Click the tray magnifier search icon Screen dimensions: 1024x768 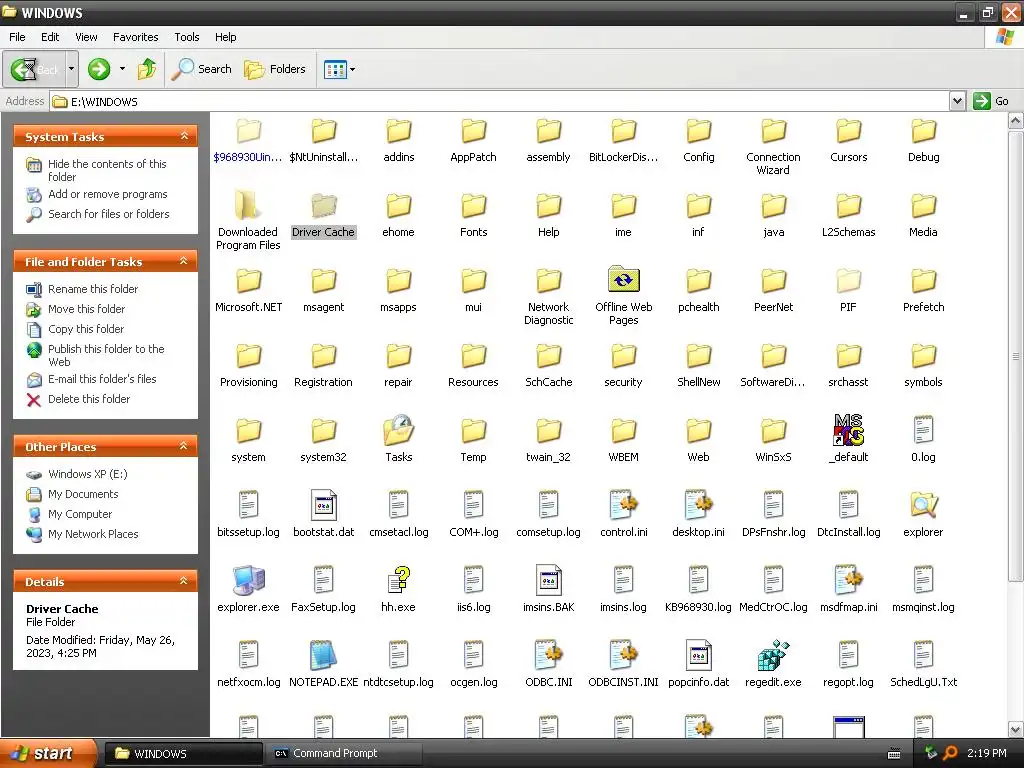pyautogui.click(x=950, y=753)
